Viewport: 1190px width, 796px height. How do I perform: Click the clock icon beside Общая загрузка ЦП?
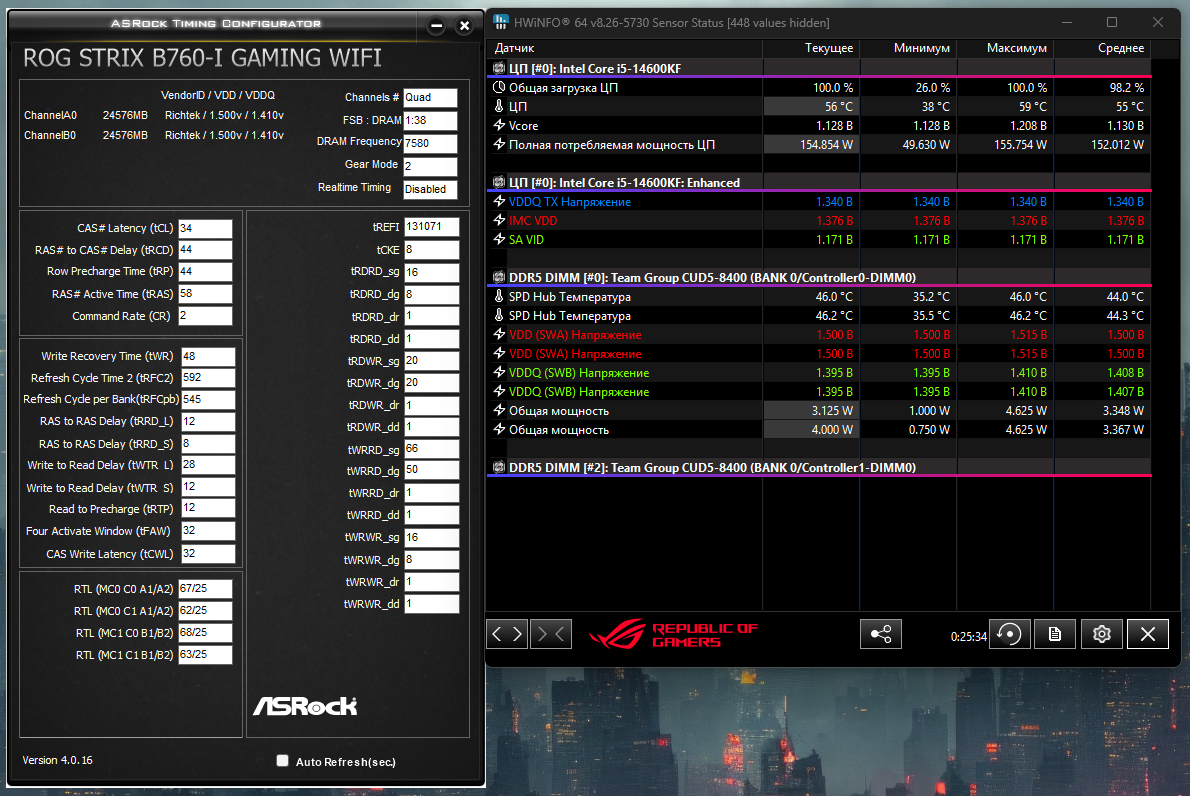coord(499,87)
